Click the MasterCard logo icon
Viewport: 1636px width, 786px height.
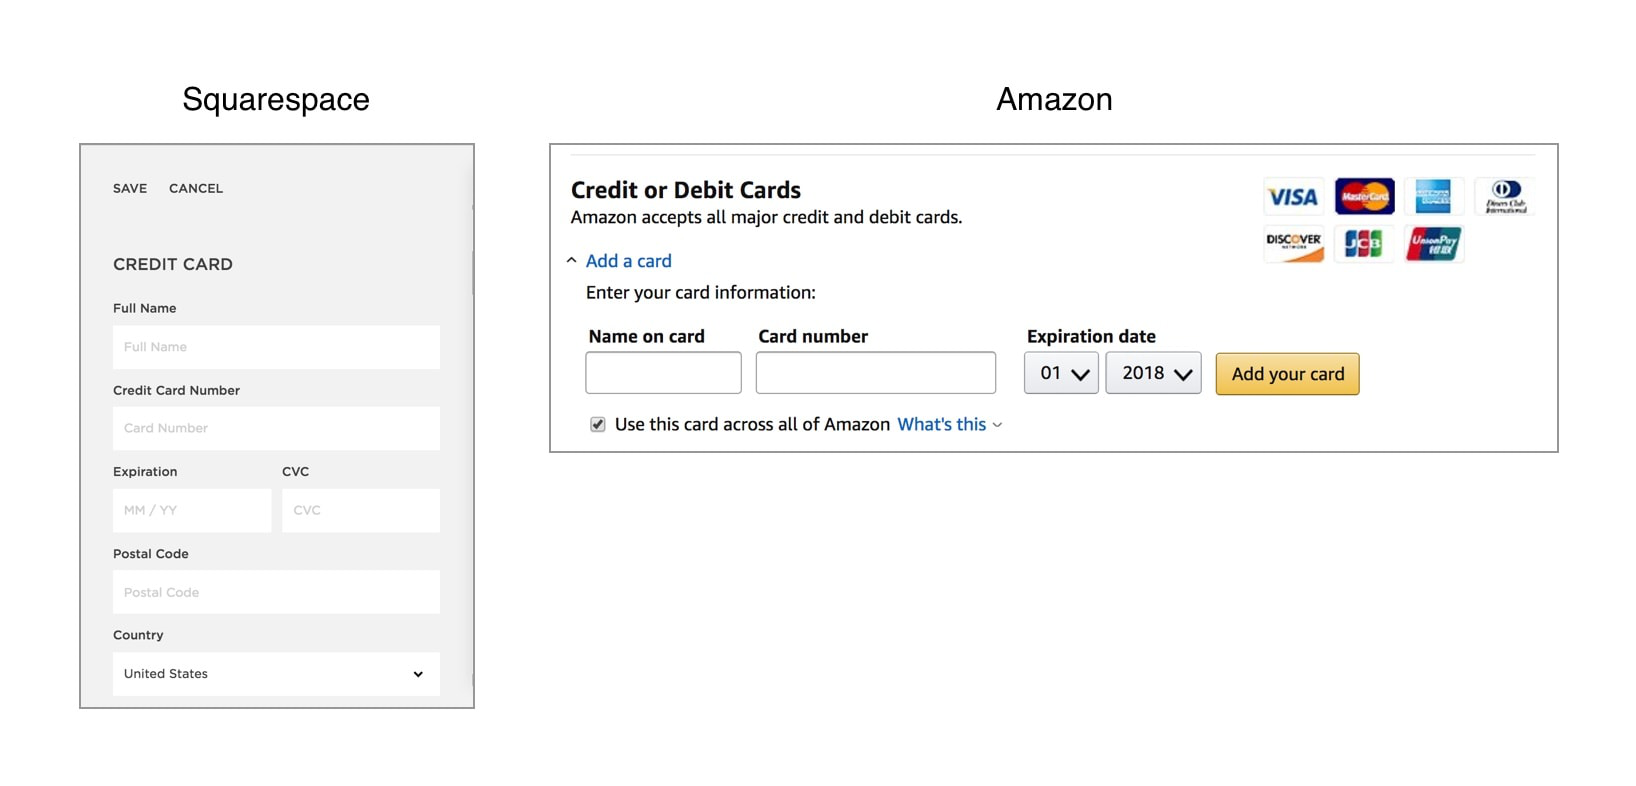tap(1364, 197)
